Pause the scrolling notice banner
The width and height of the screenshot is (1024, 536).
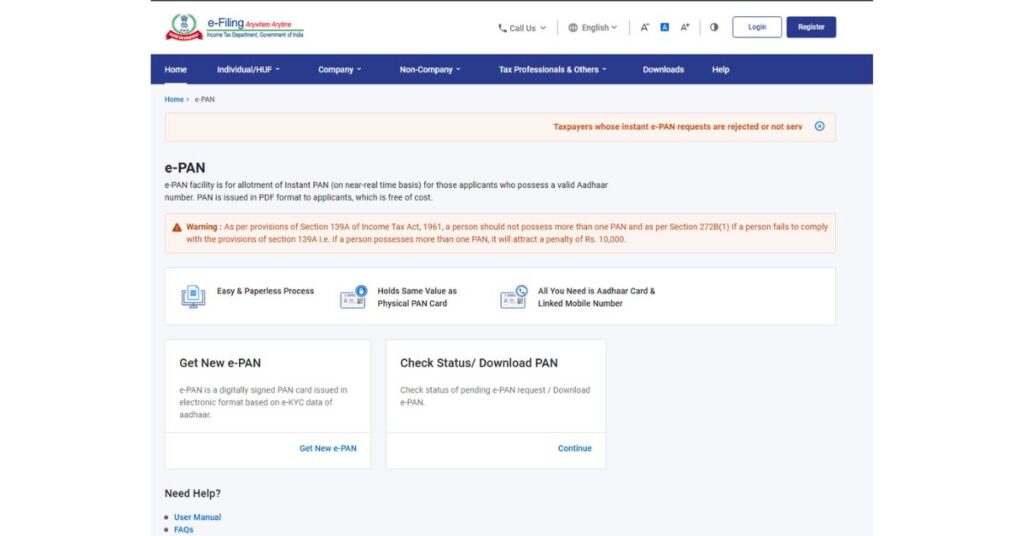point(820,126)
